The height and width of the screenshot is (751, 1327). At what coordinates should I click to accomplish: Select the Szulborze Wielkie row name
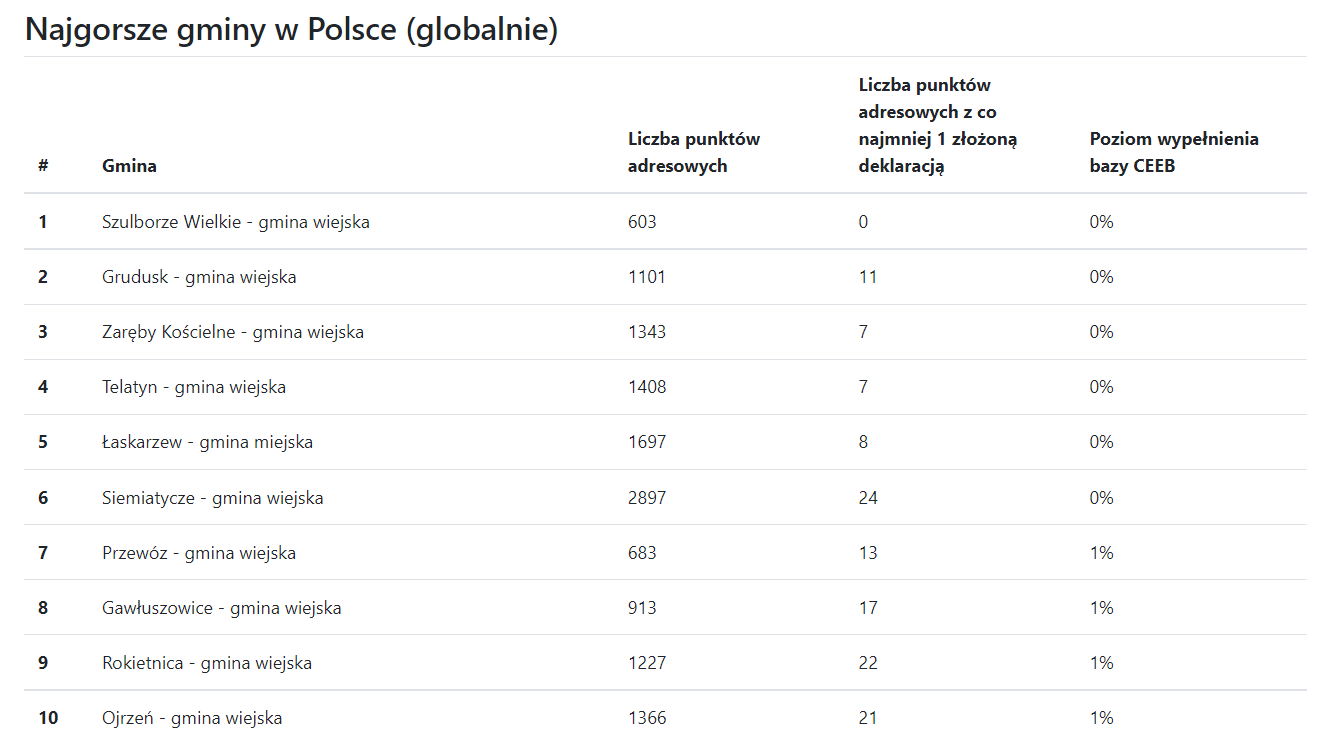(235, 222)
